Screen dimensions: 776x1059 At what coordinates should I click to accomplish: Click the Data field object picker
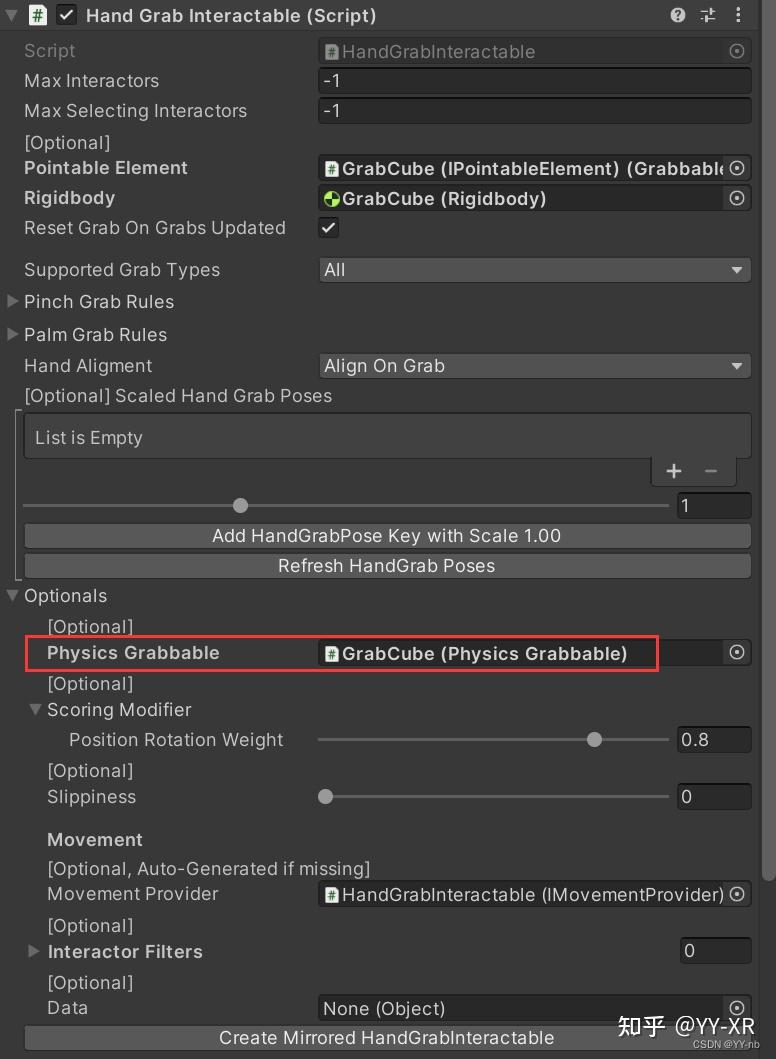[x=737, y=1008]
